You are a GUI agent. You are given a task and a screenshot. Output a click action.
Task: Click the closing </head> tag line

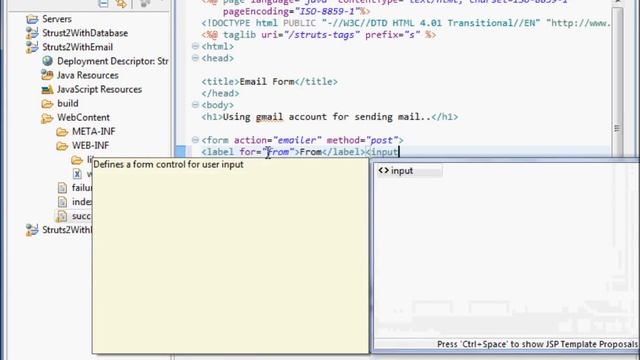(x=220, y=93)
